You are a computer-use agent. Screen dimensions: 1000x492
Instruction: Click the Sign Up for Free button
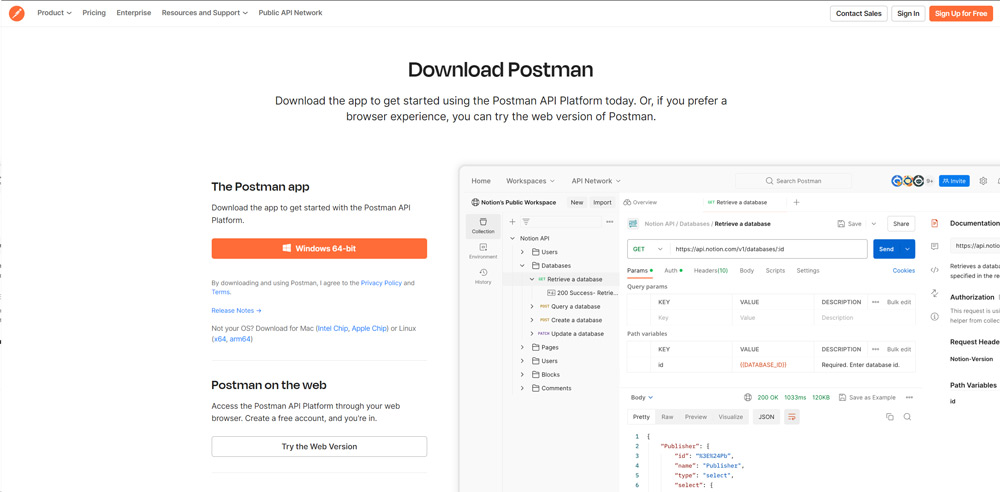pos(960,13)
